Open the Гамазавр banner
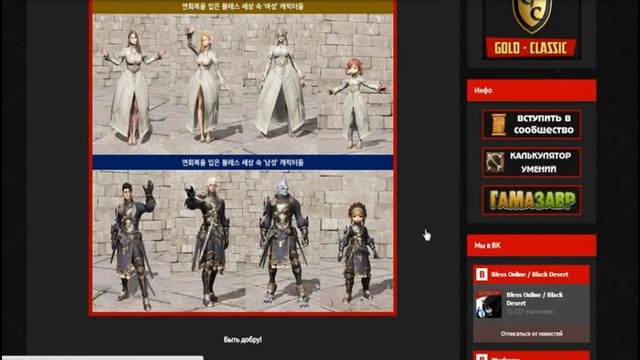The width and height of the screenshot is (640, 360). (531, 200)
